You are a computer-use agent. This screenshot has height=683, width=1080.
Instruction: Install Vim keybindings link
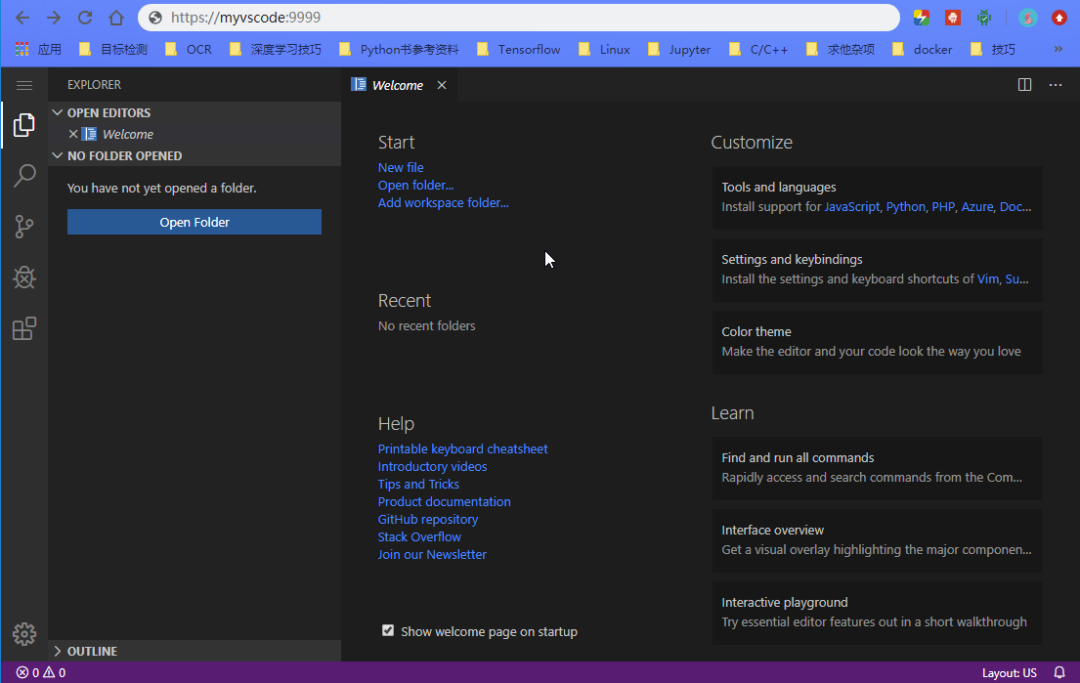pyautogui.click(x=987, y=279)
